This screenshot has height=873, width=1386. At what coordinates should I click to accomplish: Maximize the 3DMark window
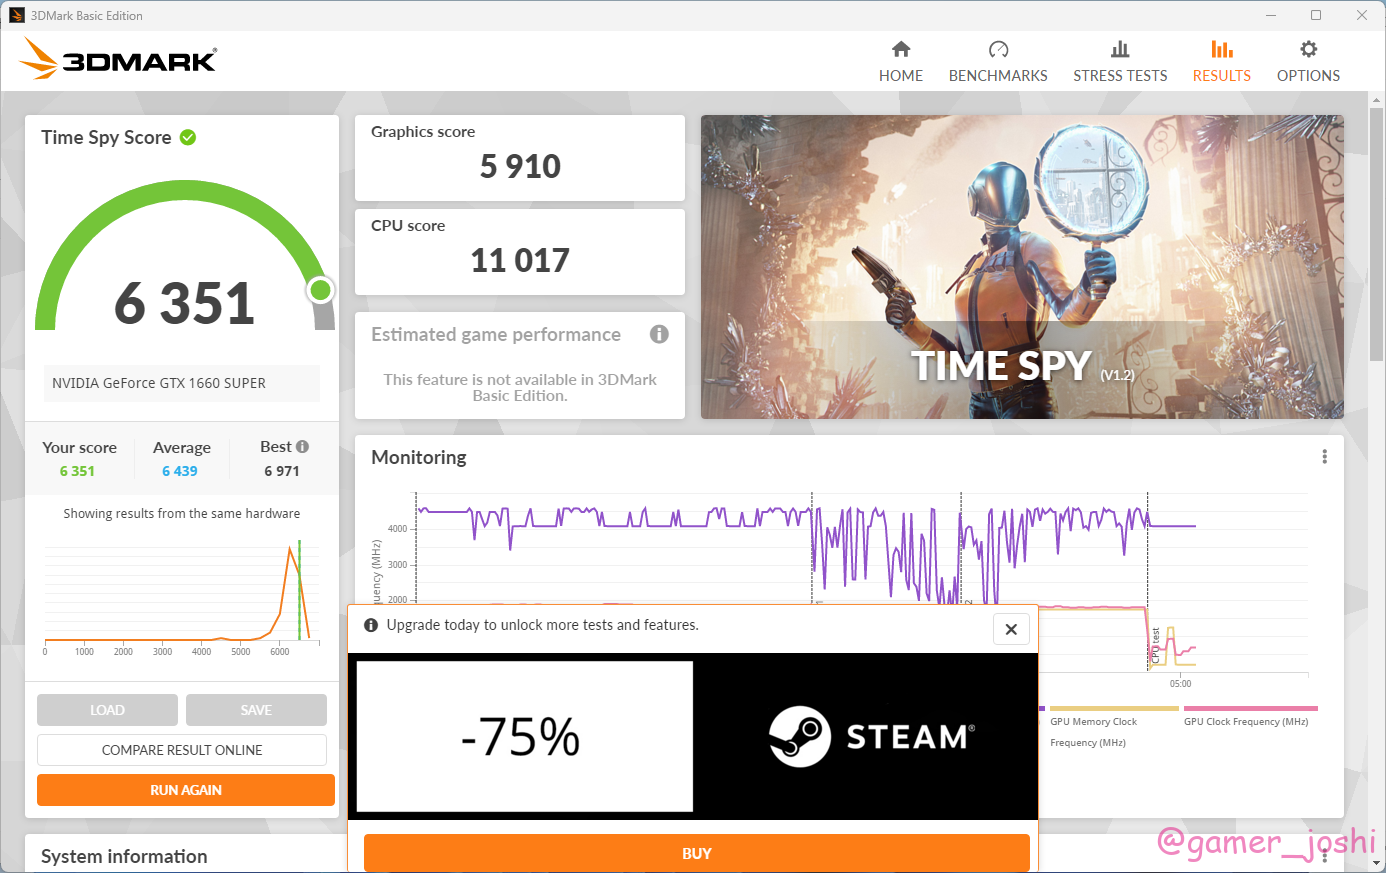click(x=1316, y=15)
